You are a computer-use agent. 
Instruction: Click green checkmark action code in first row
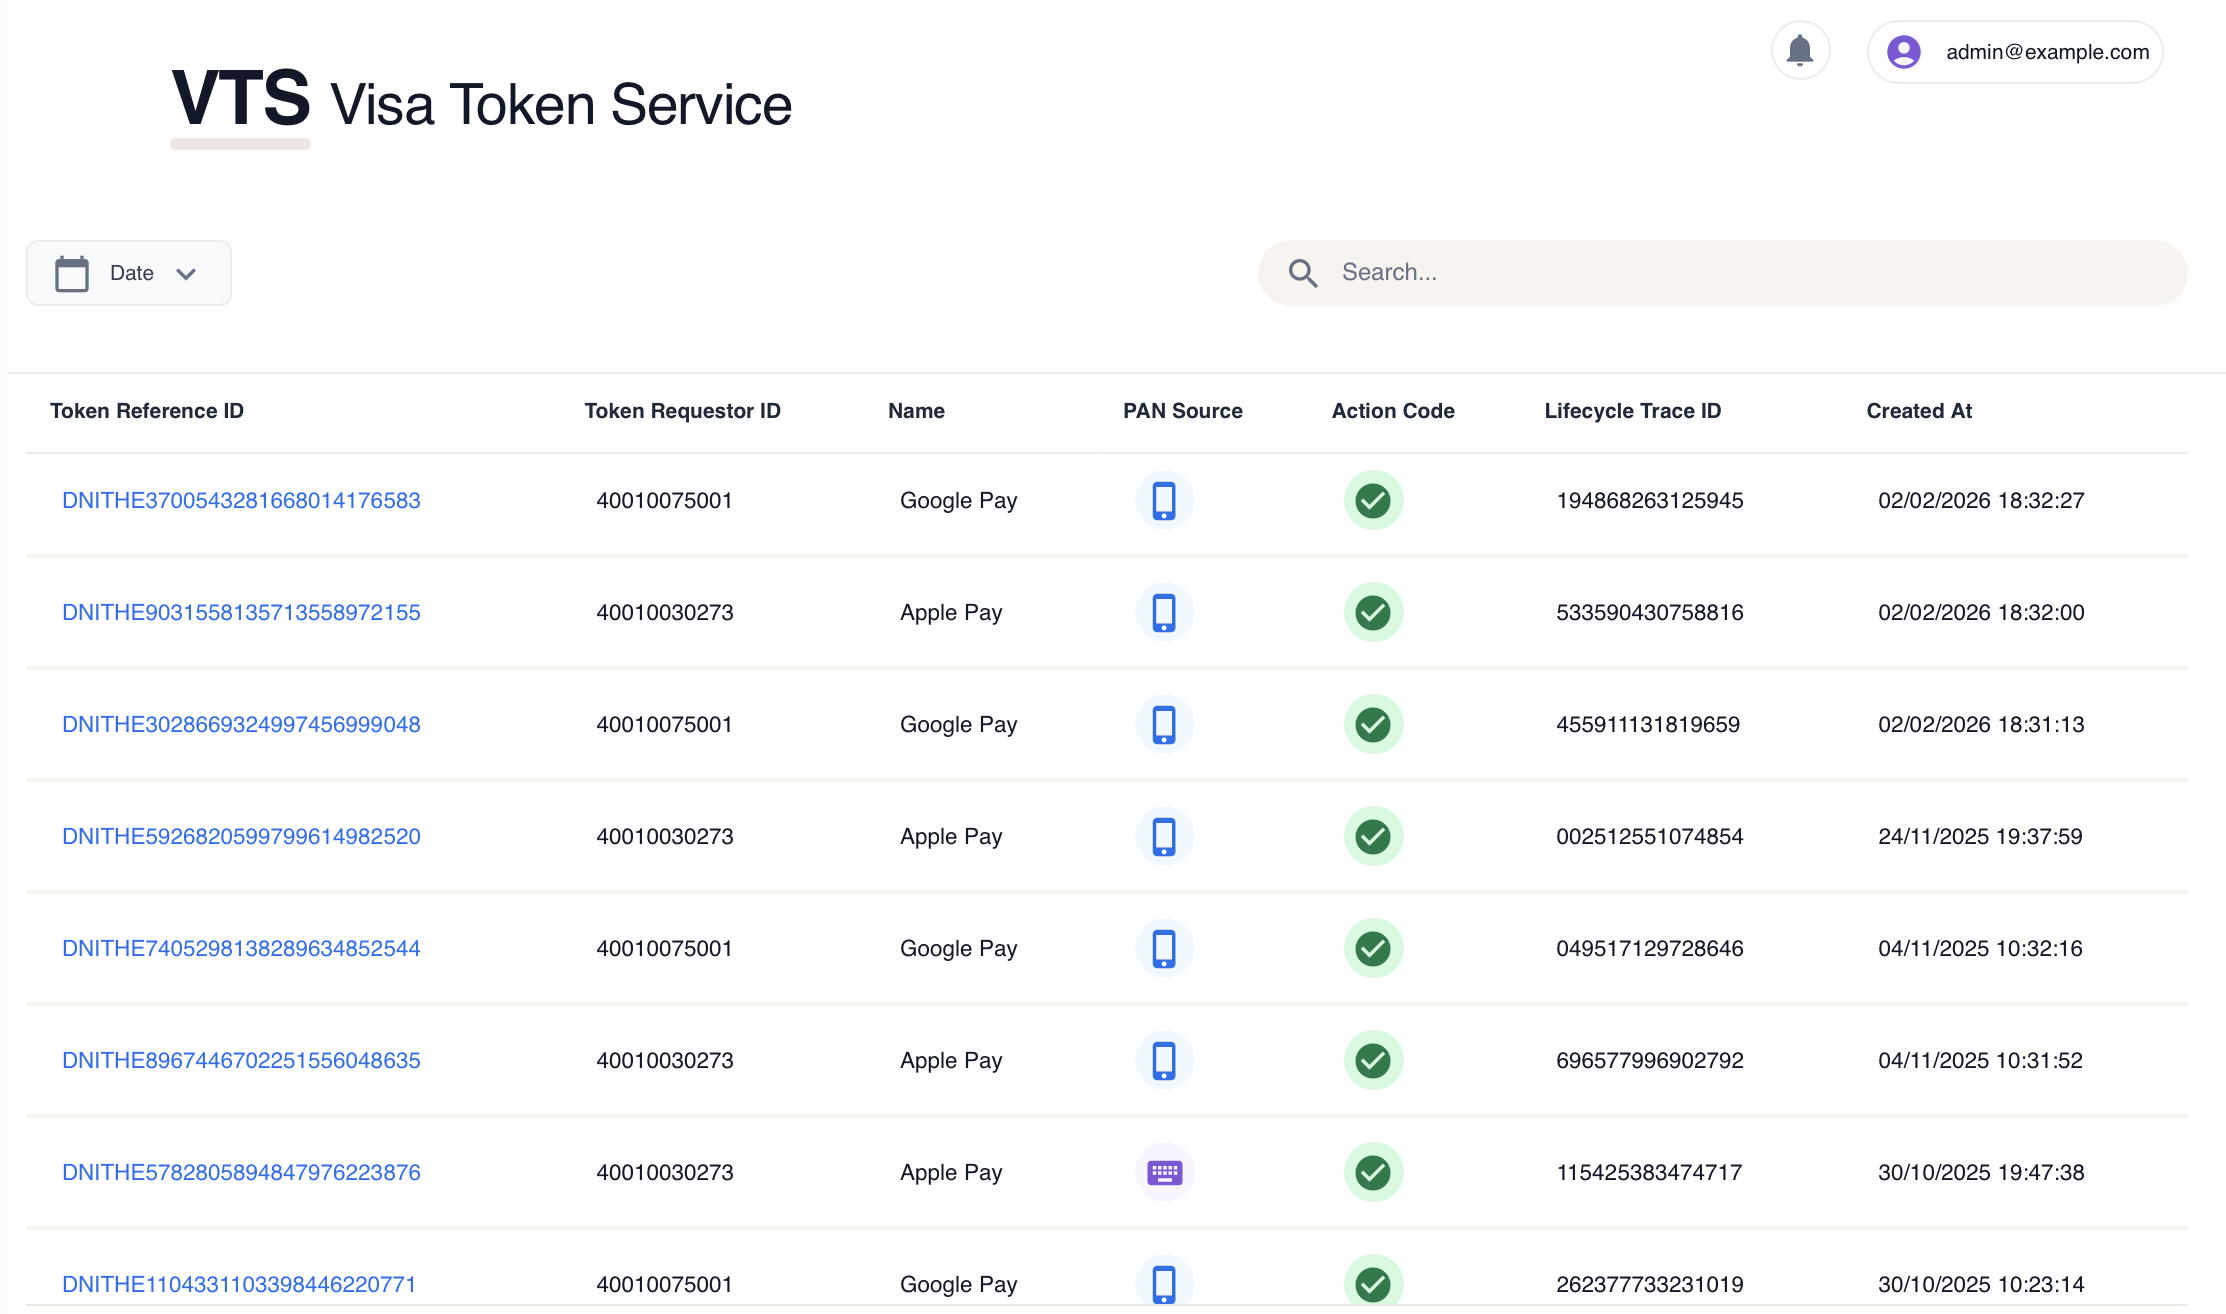click(1373, 500)
